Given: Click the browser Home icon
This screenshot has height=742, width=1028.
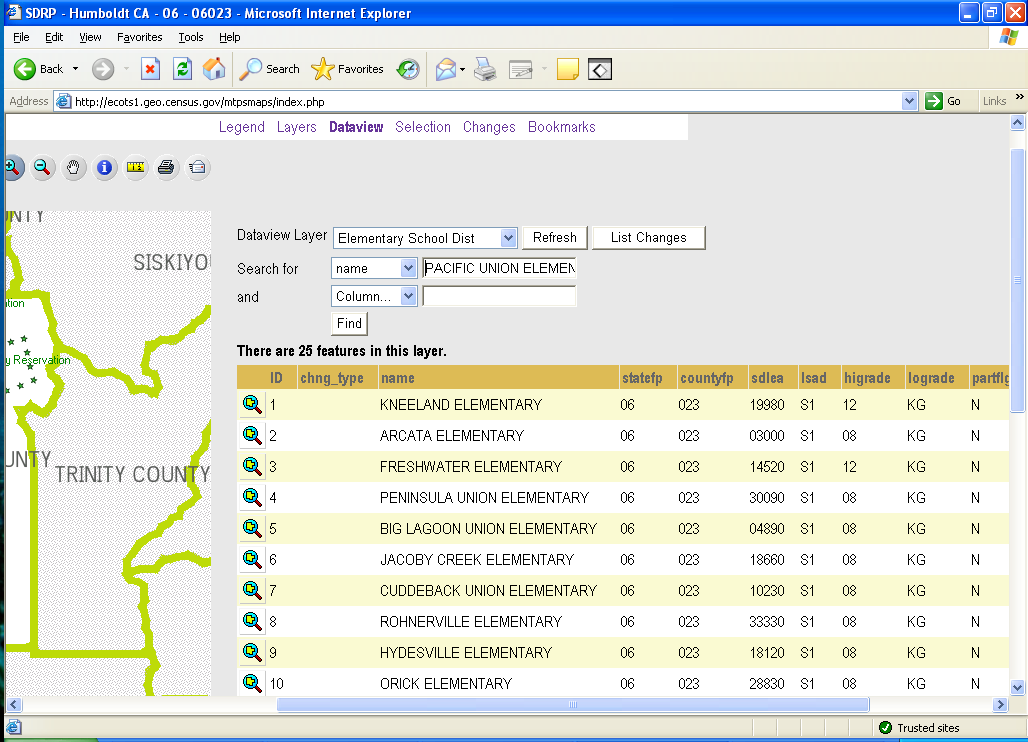Looking at the screenshot, I should pos(214,69).
